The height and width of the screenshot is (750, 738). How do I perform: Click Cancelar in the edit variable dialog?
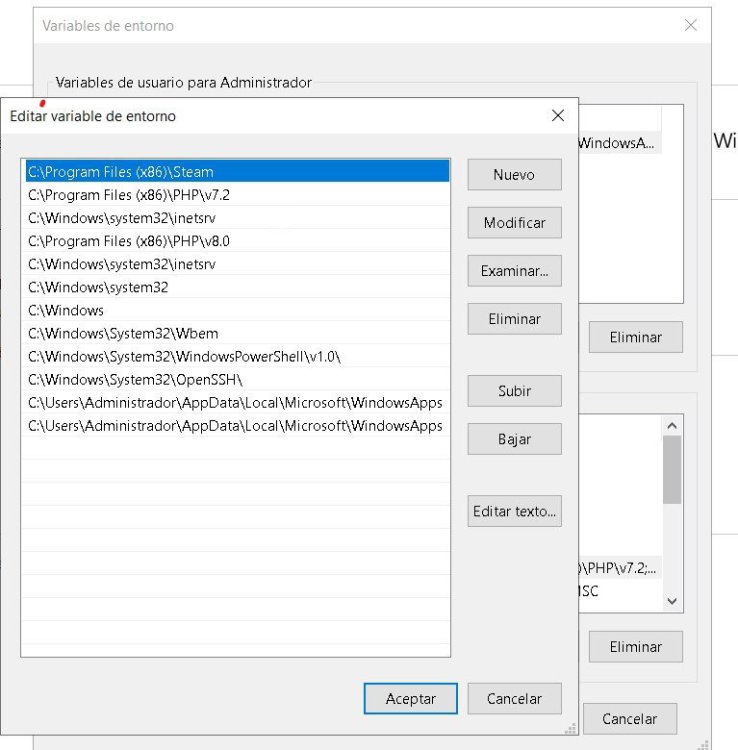[514, 699]
